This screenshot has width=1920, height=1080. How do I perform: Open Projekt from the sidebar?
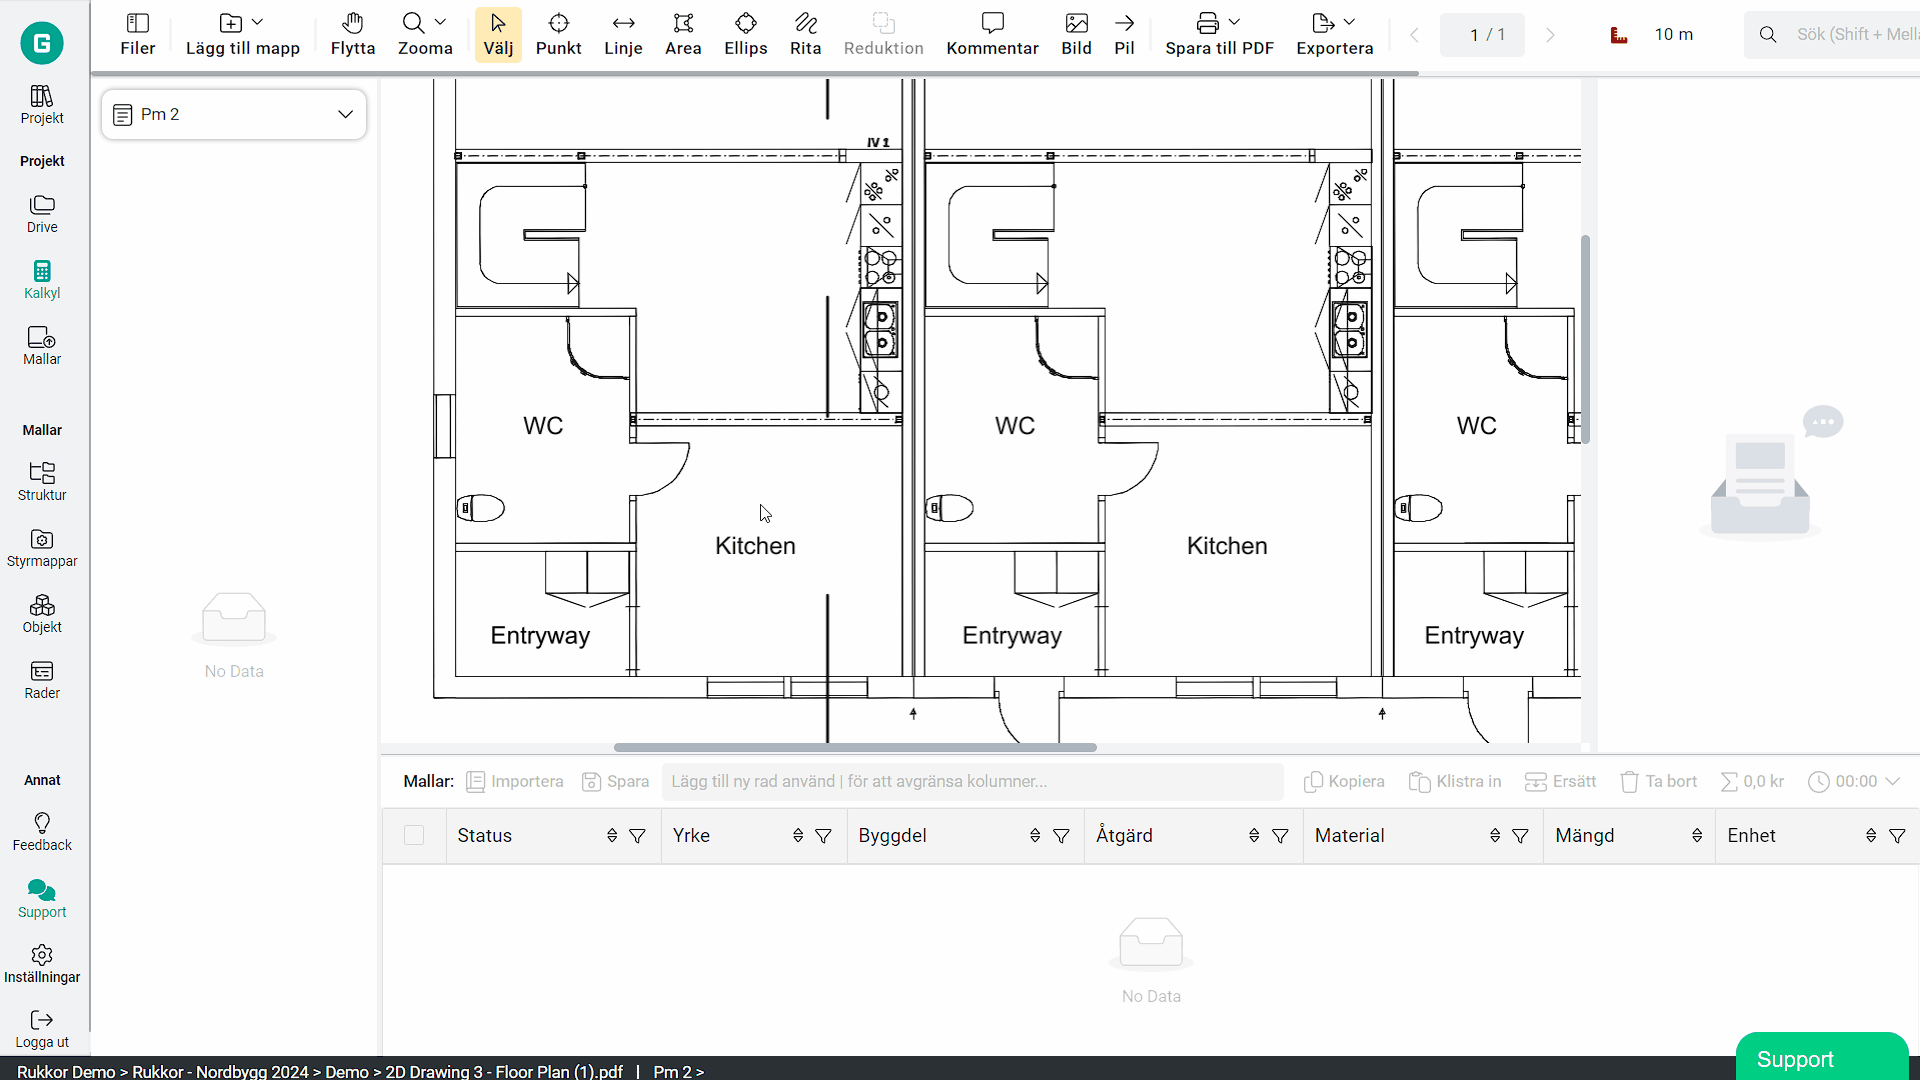click(42, 105)
